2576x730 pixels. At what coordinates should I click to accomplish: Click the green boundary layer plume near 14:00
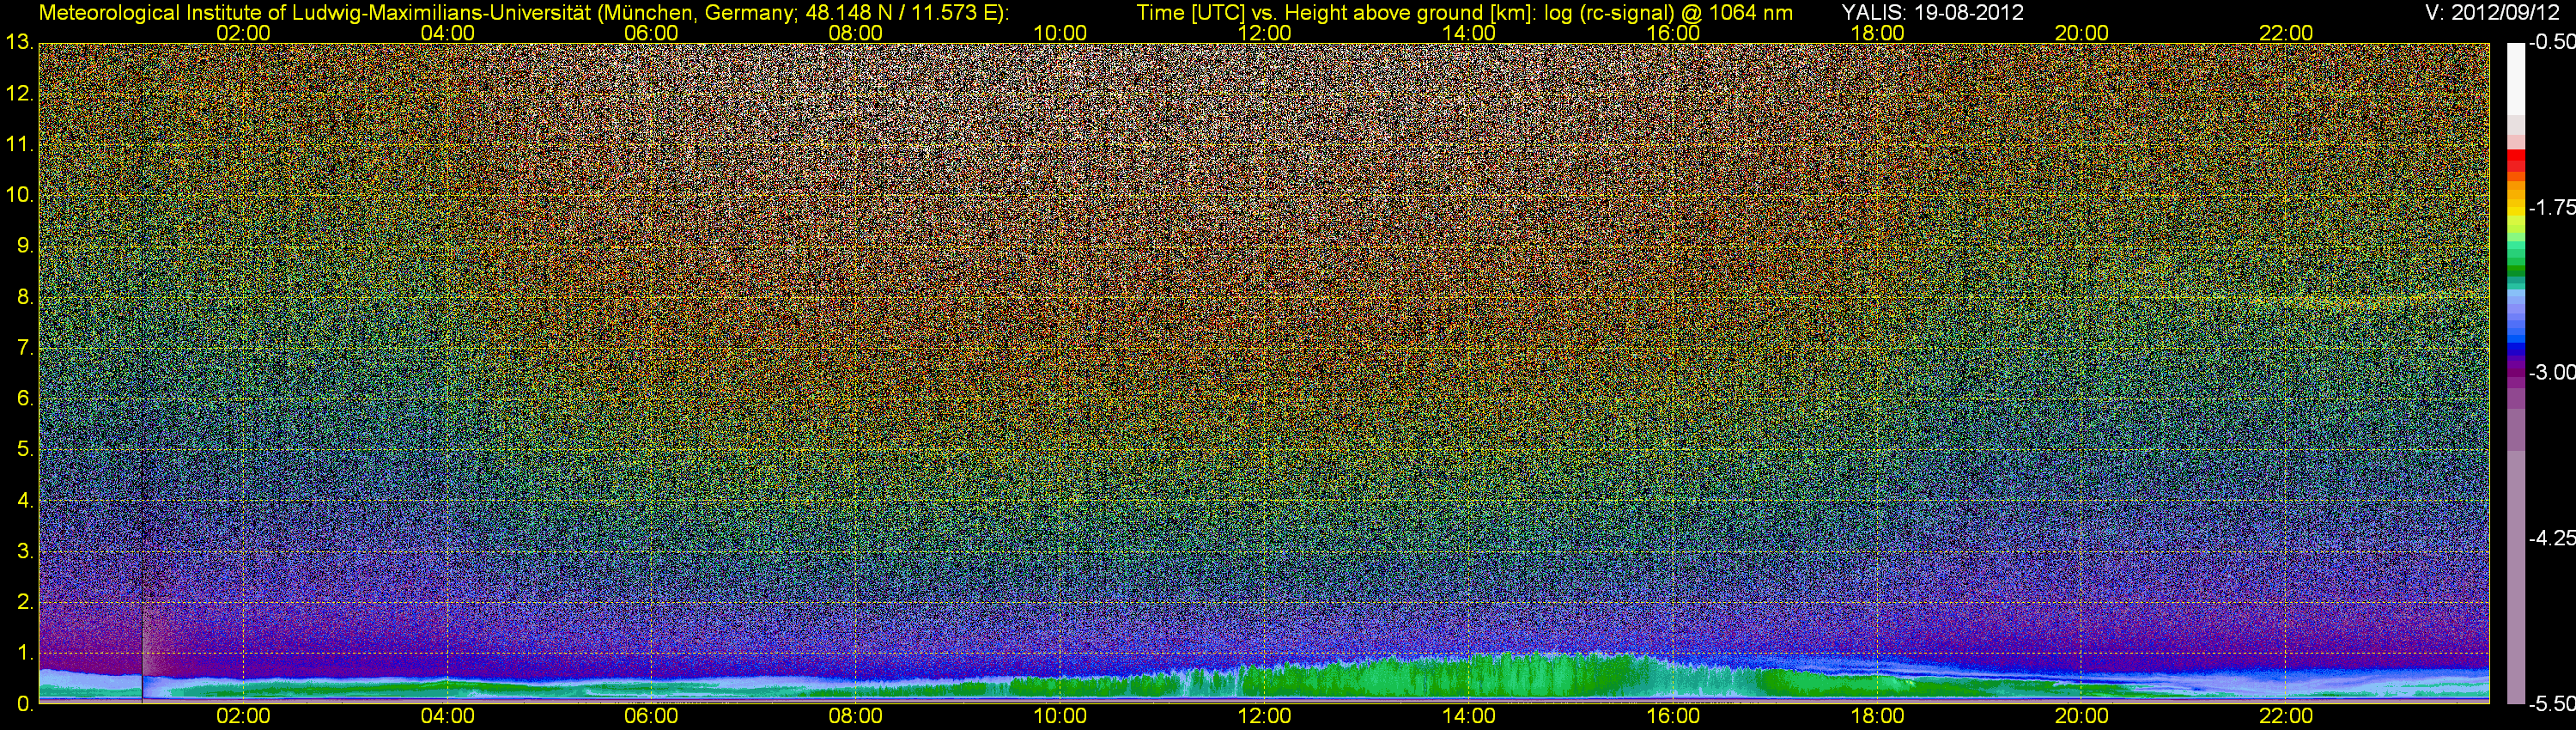[1469, 676]
